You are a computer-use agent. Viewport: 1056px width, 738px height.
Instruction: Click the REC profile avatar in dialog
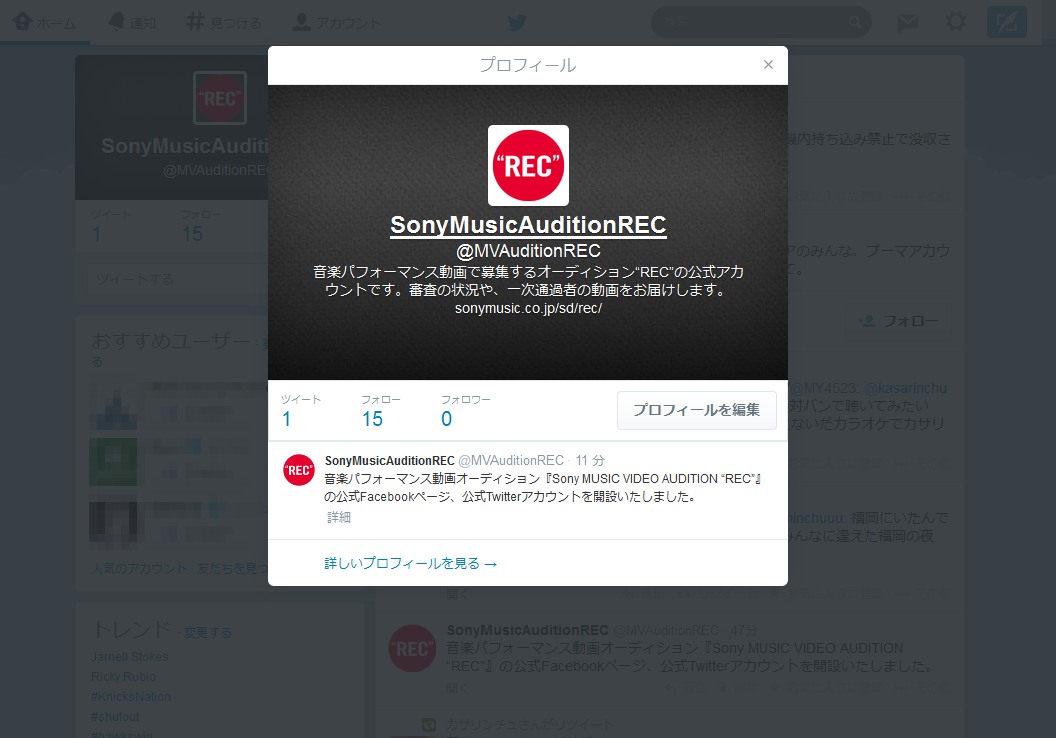tap(528, 166)
